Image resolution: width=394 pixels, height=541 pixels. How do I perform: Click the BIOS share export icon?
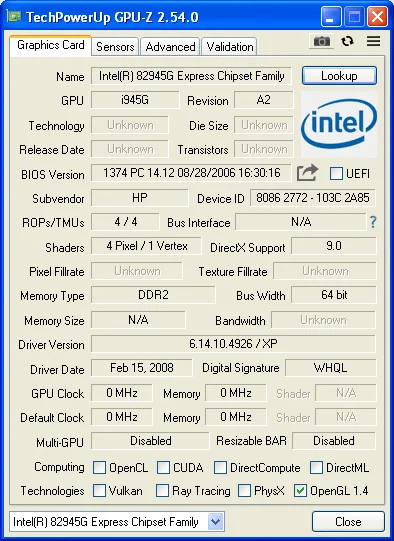coord(307,173)
